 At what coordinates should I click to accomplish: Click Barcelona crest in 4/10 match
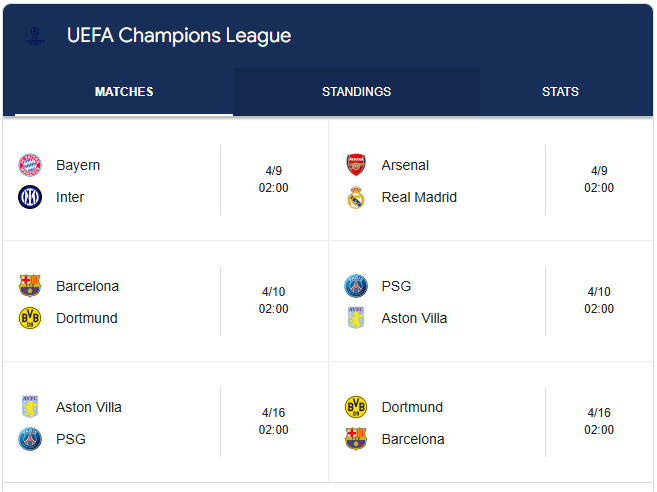tap(30, 286)
